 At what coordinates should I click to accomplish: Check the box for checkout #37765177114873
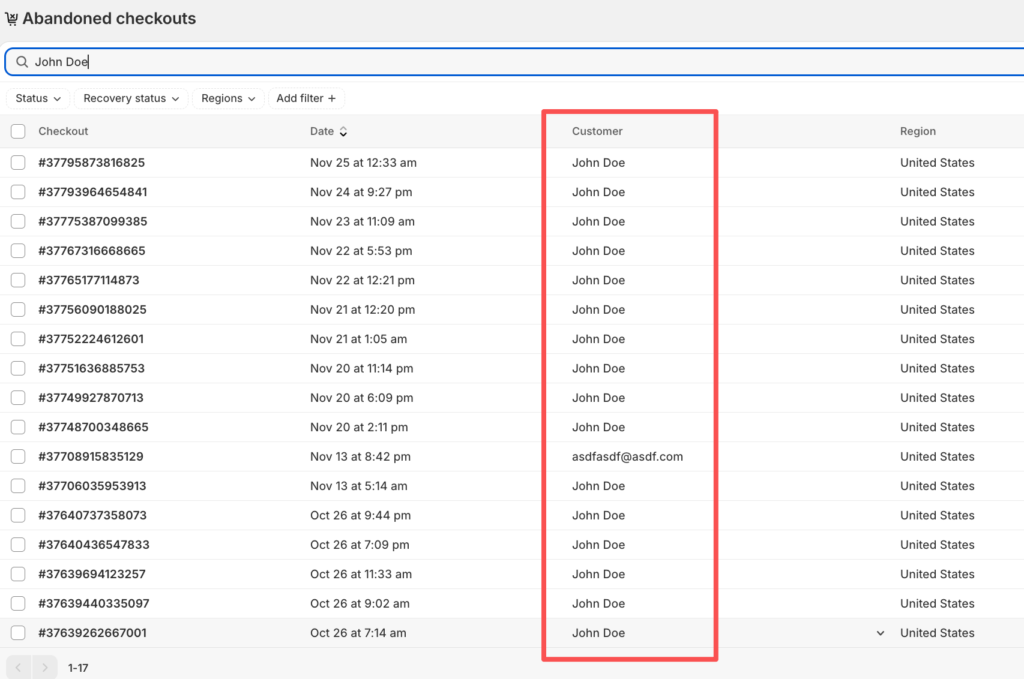[x=18, y=280]
